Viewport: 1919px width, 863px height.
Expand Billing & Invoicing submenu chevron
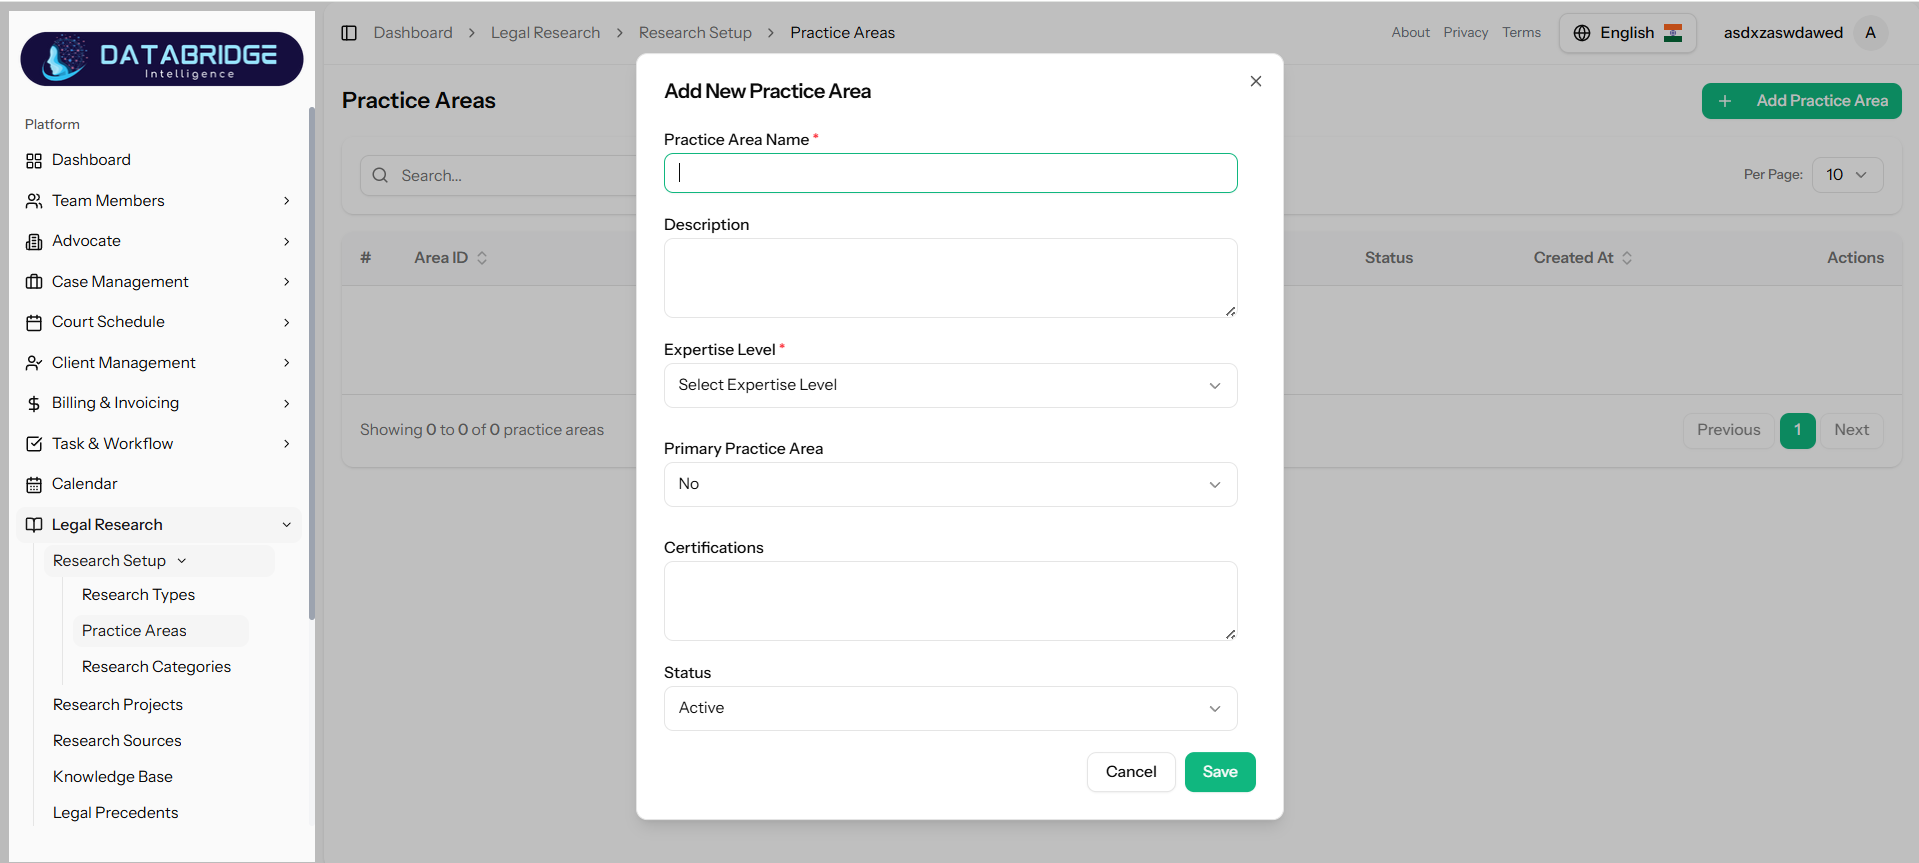(x=287, y=403)
